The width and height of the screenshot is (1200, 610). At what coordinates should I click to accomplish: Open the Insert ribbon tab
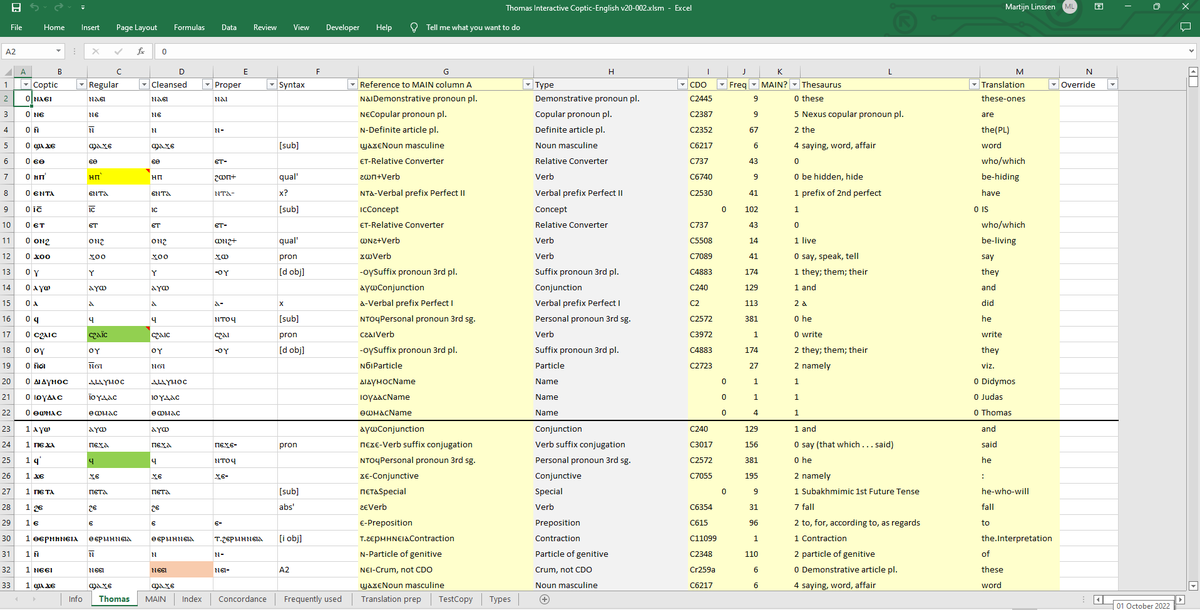[x=90, y=27]
